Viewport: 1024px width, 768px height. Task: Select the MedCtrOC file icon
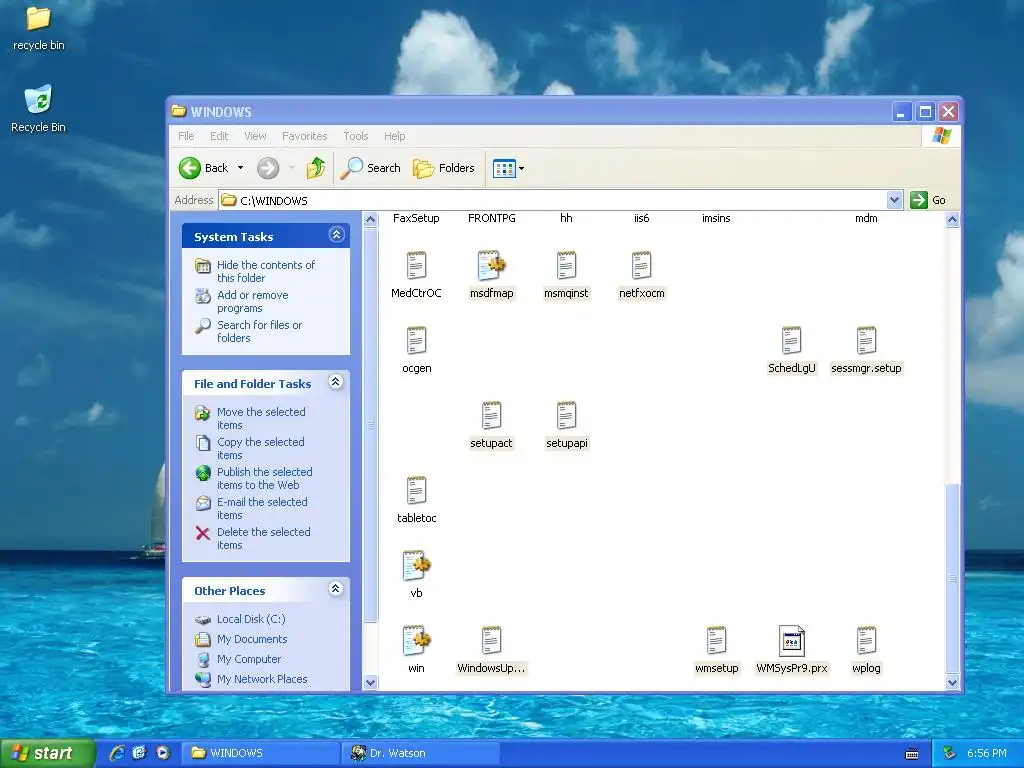(416, 266)
